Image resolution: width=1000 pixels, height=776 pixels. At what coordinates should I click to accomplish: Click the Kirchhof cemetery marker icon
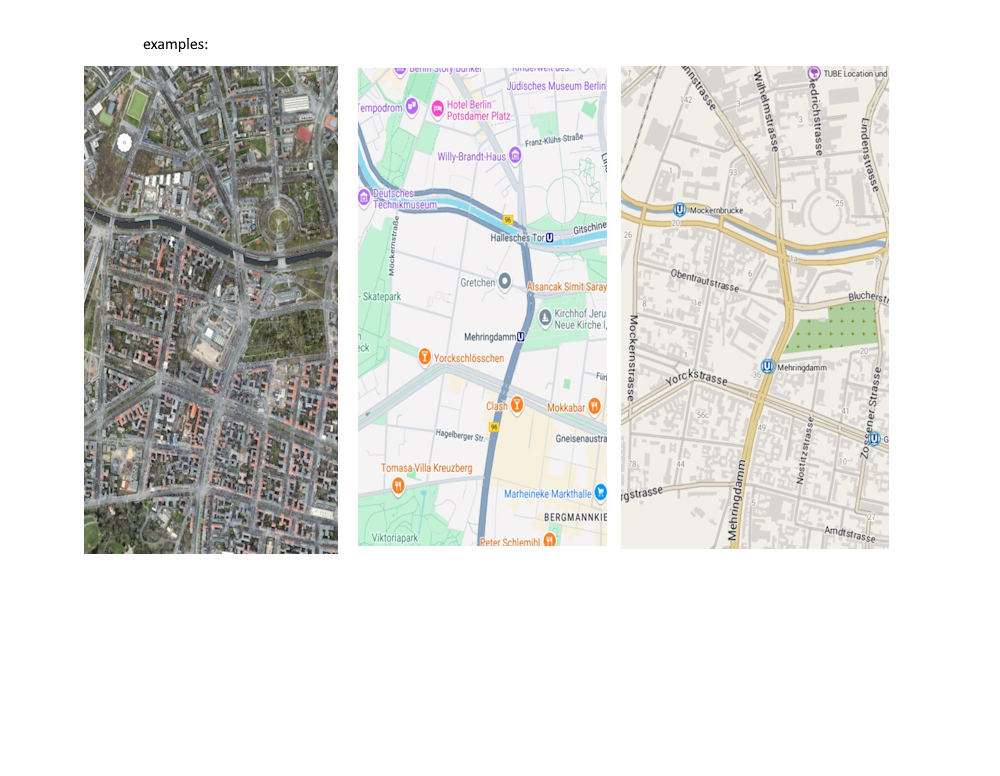[x=545, y=318]
